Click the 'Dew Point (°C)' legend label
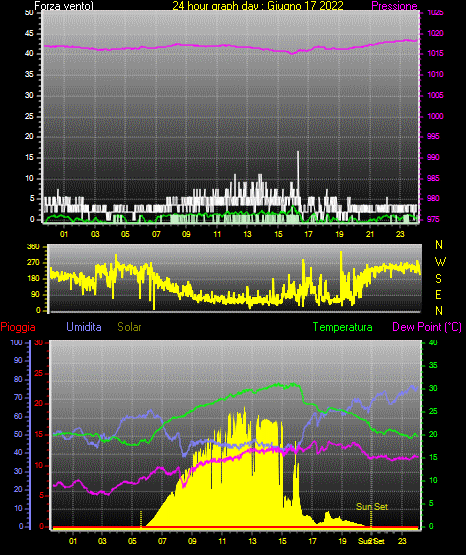This screenshot has height=555, width=466. click(x=427, y=327)
